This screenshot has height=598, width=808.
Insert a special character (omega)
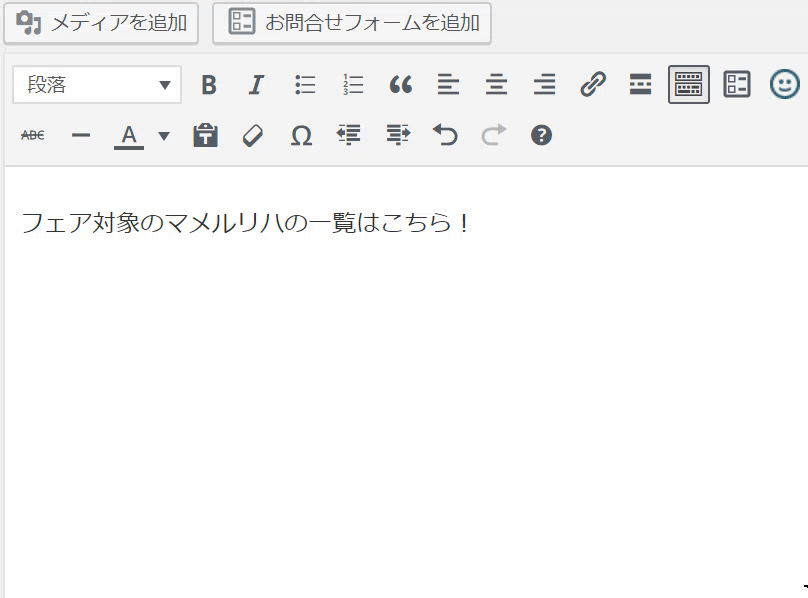[301, 135]
